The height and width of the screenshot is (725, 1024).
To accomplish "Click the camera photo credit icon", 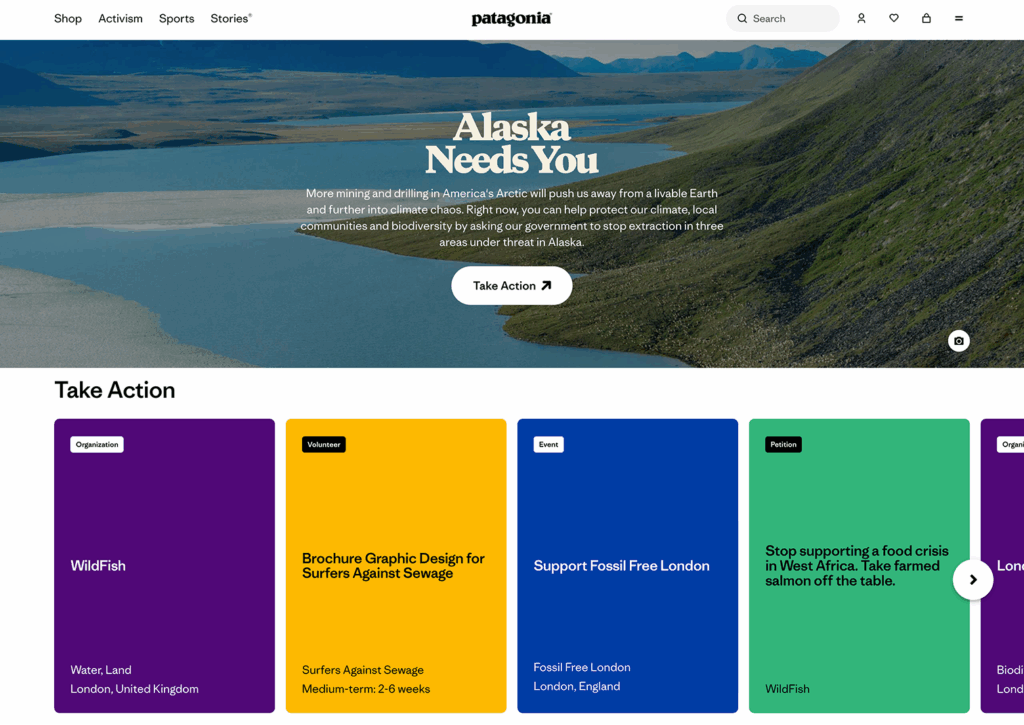I will (x=959, y=341).
